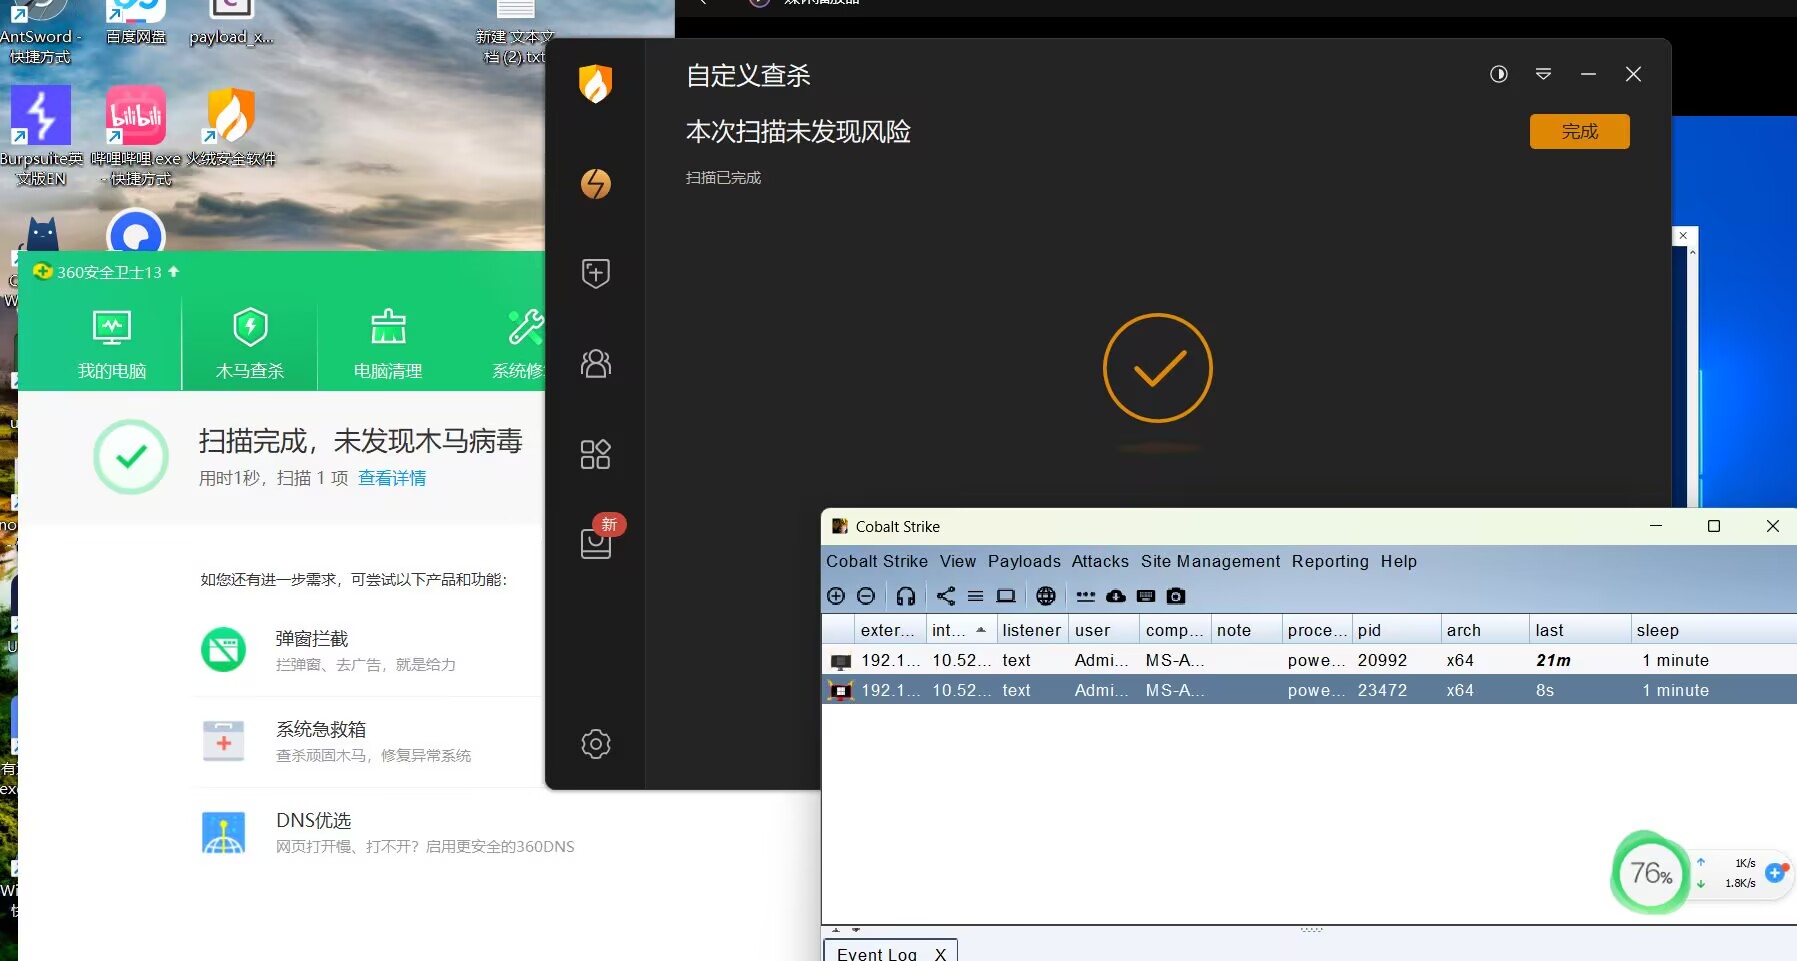Click arch column header
This screenshot has height=961, width=1797.
coord(1484,630)
